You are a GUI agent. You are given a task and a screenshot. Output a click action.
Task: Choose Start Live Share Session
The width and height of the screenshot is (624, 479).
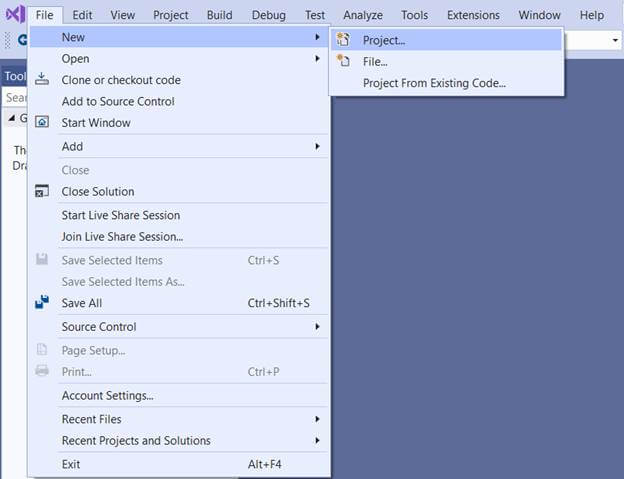coord(179,215)
